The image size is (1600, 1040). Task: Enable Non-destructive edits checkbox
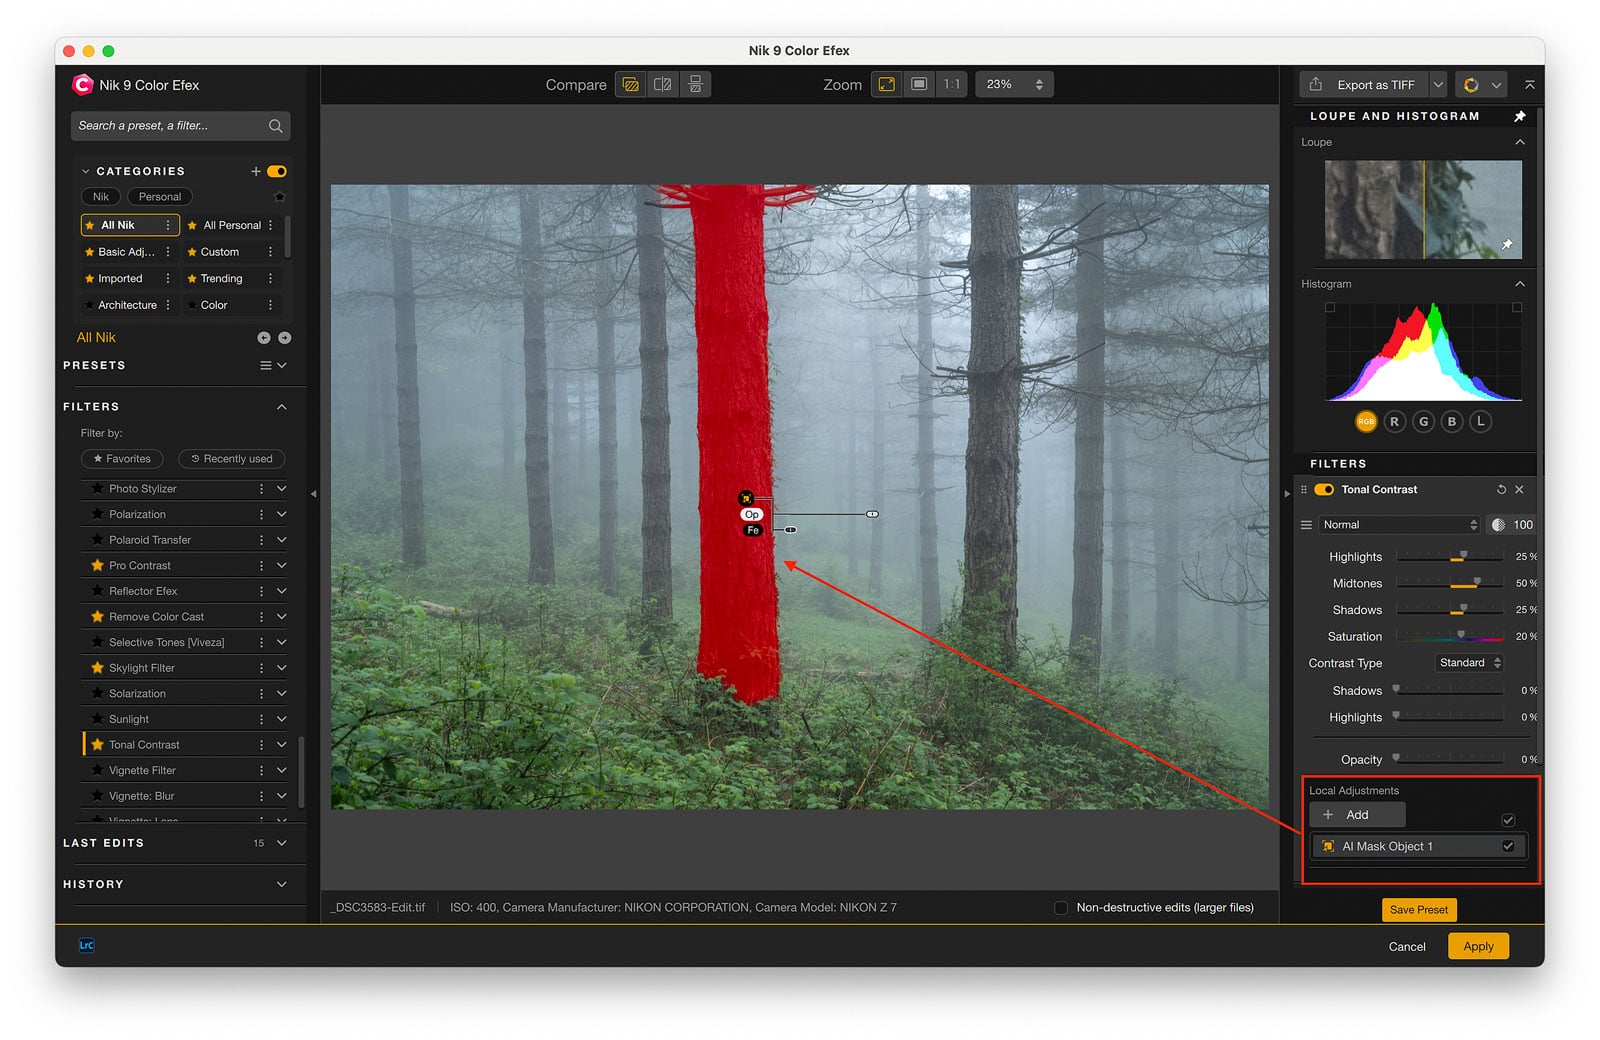pos(1061,908)
